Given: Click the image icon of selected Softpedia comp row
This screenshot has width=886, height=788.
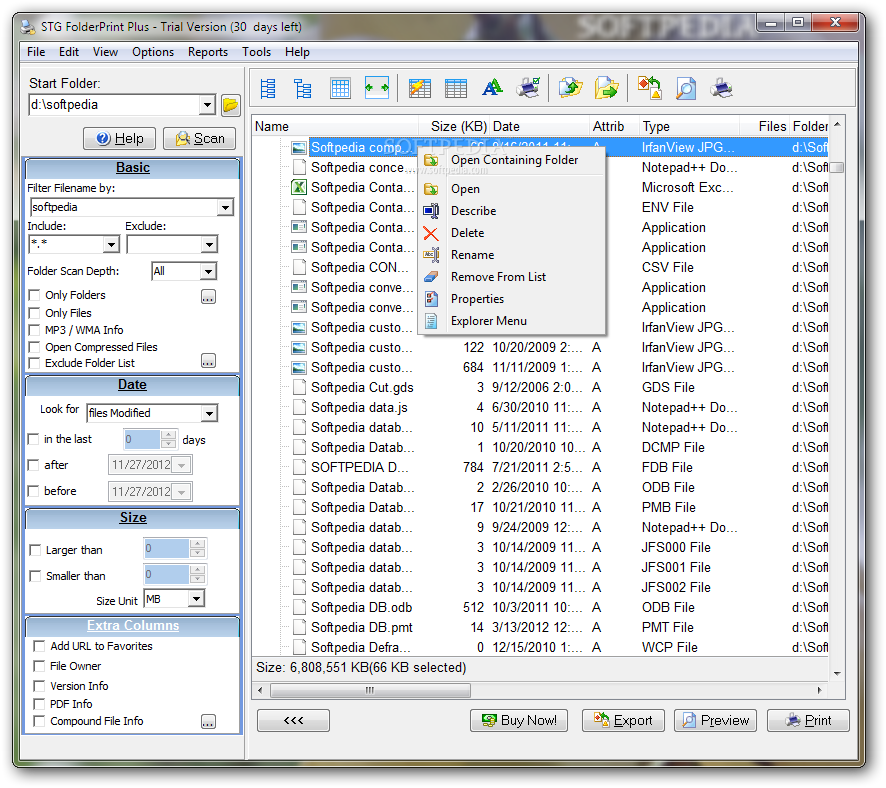Looking at the screenshot, I should point(299,148).
